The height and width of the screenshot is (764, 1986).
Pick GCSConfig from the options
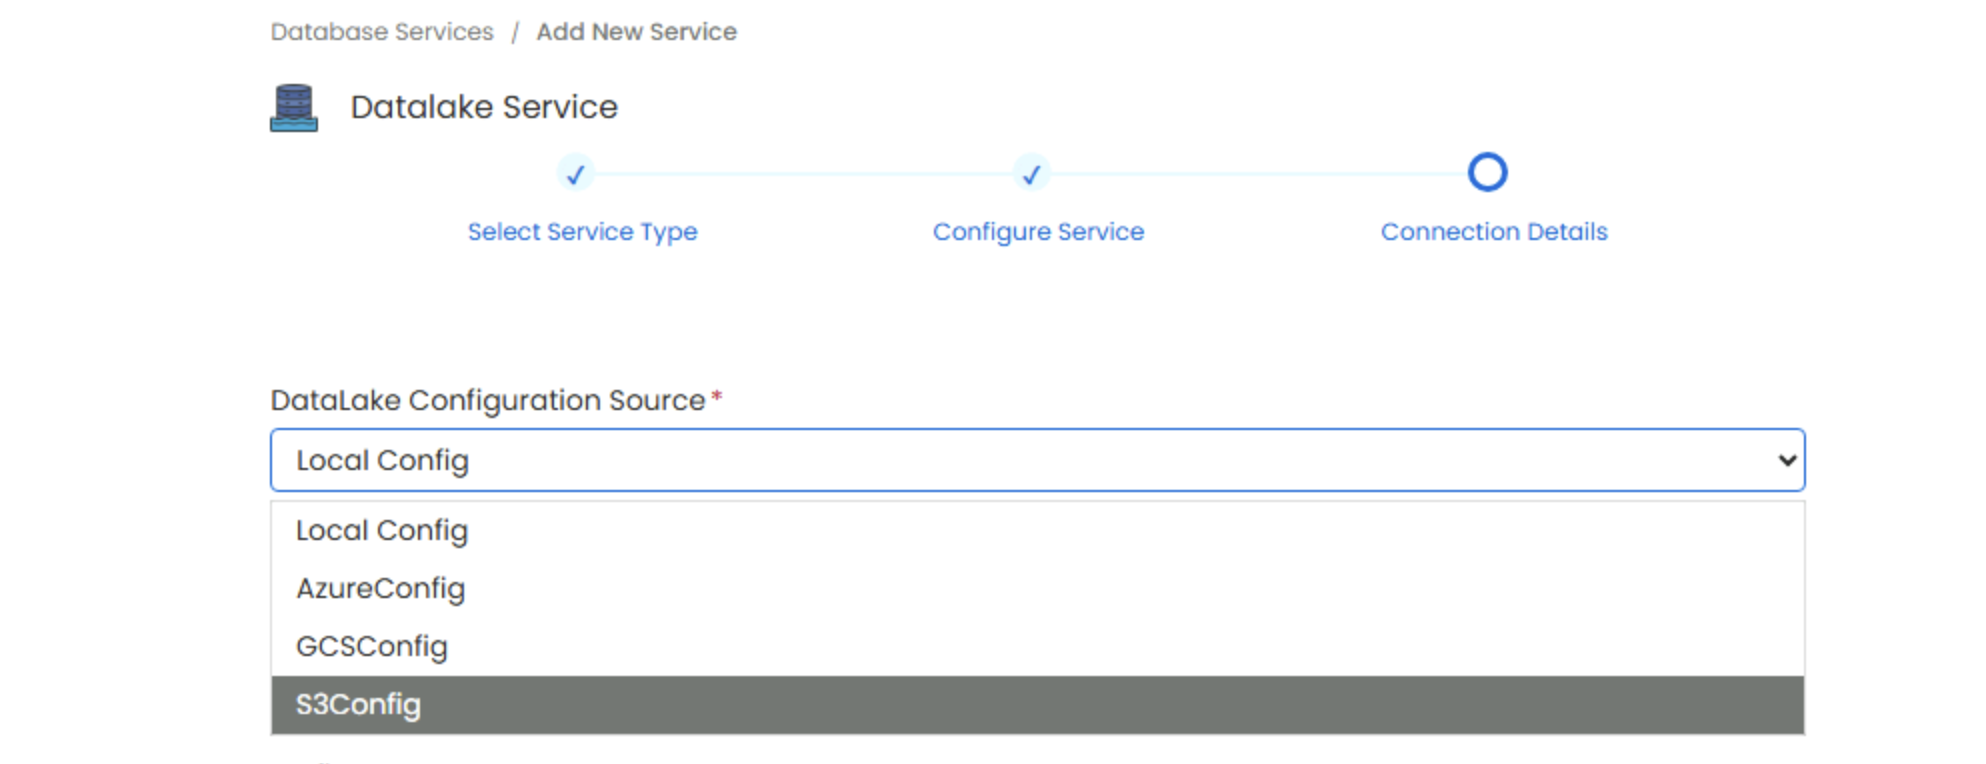click(372, 647)
